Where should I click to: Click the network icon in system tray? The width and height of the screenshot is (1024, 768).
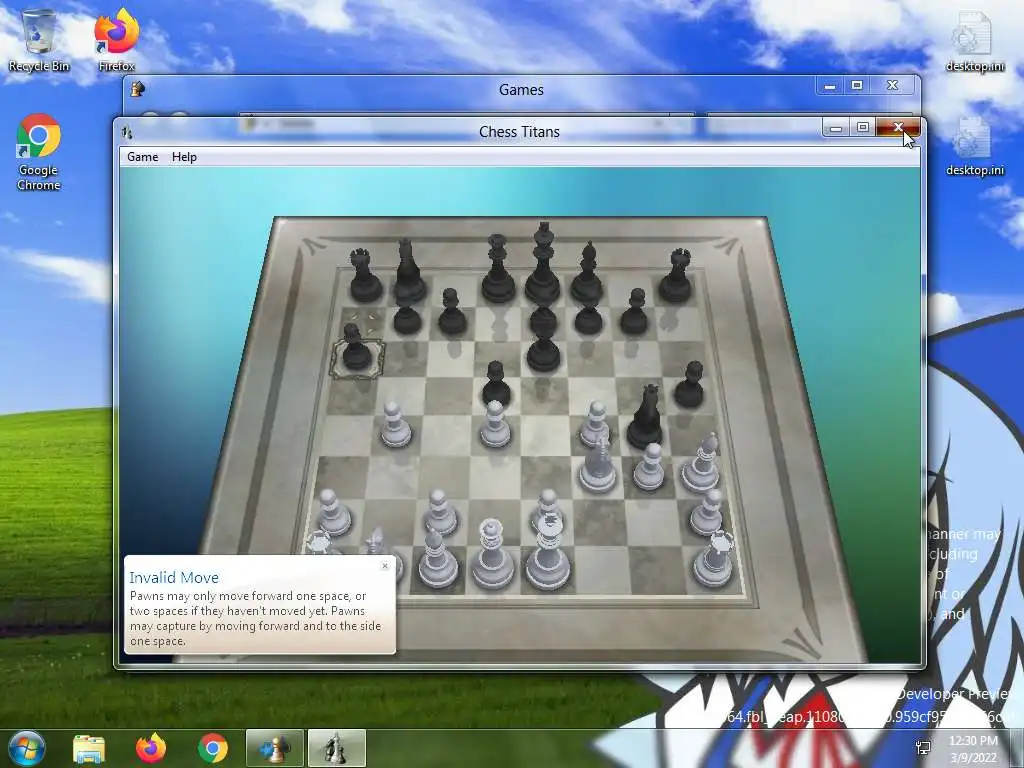[x=923, y=748]
